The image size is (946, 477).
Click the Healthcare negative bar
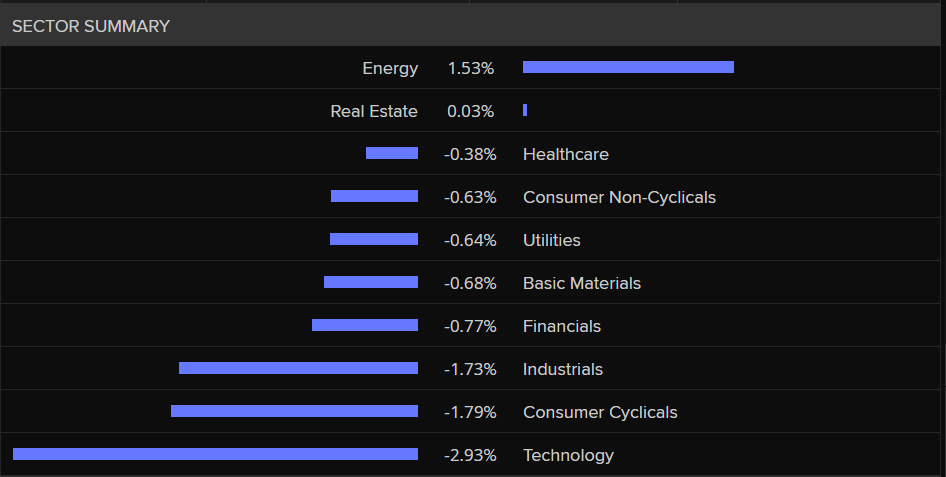[391, 153]
